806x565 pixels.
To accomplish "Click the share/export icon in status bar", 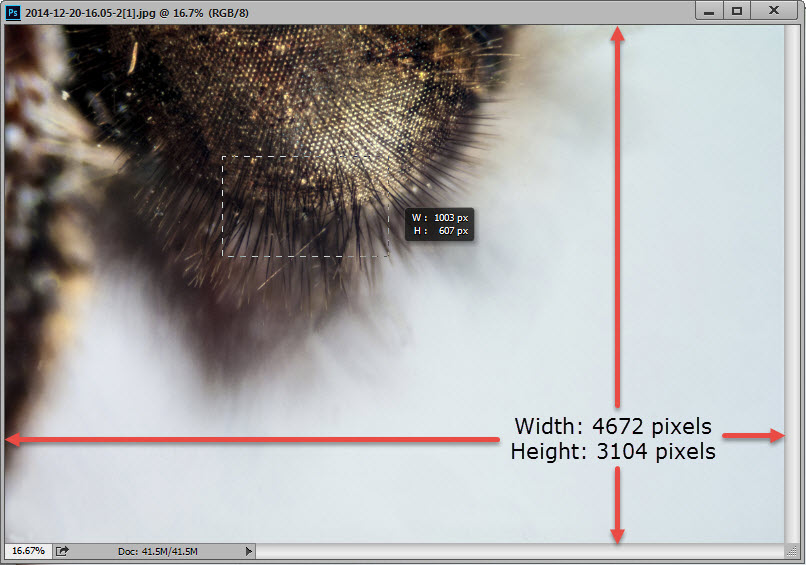I will [x=62, y=551].
